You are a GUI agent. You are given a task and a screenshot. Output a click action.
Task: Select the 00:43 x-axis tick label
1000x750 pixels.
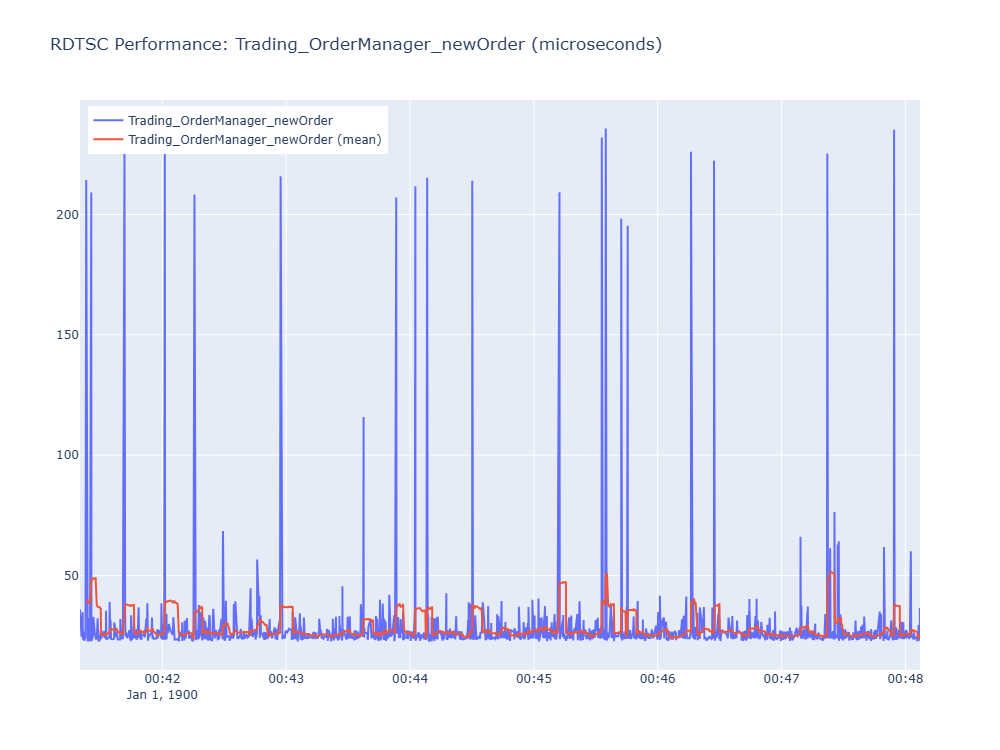click(286, 679)
